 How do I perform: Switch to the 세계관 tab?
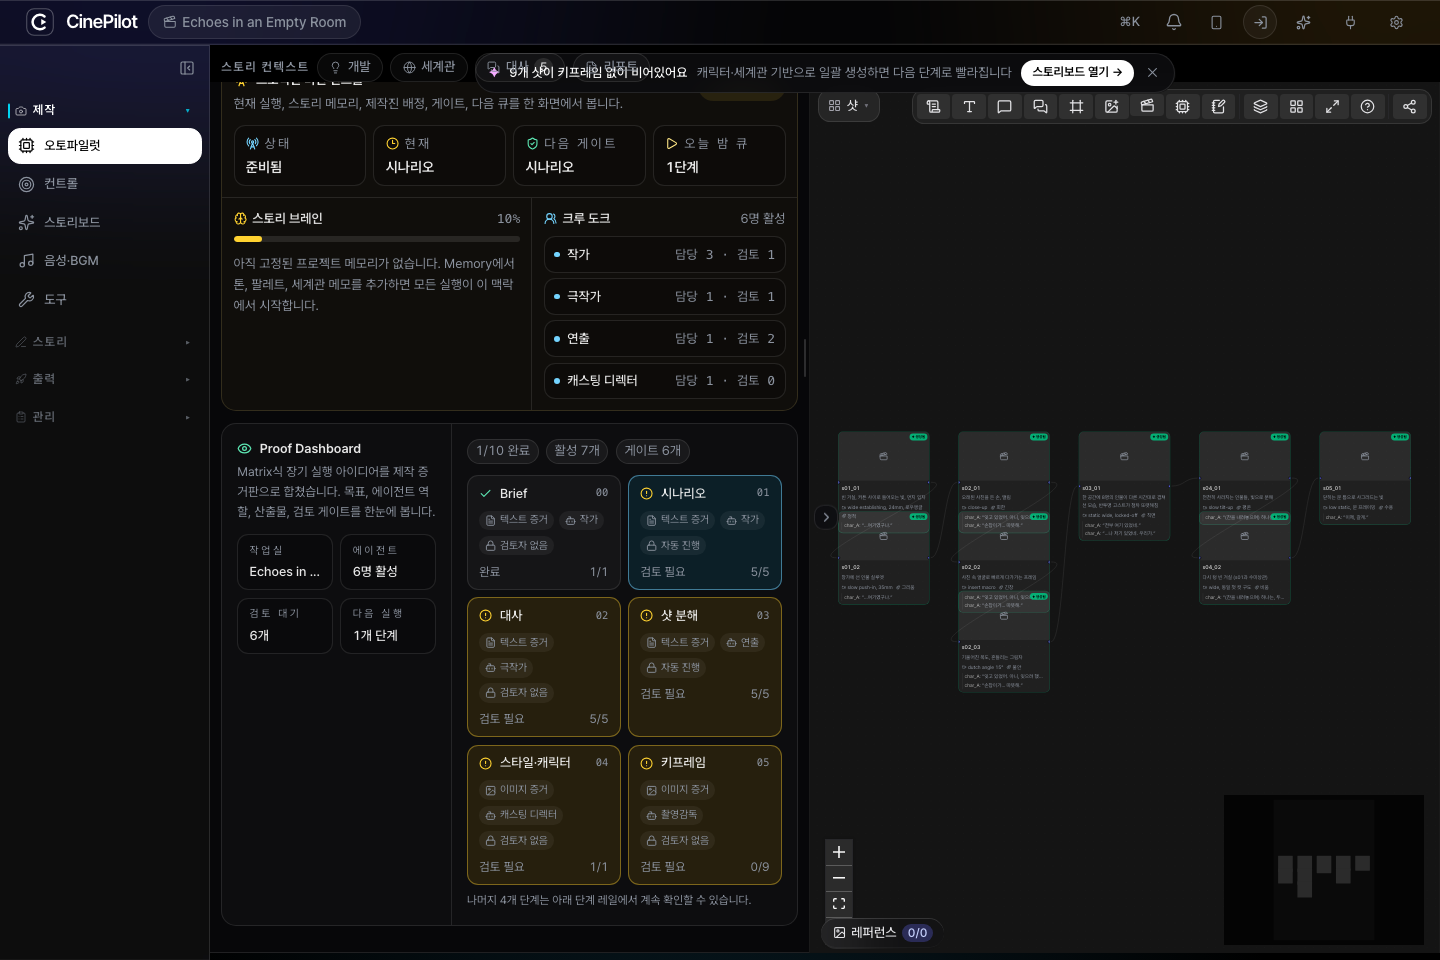[429, 67]
